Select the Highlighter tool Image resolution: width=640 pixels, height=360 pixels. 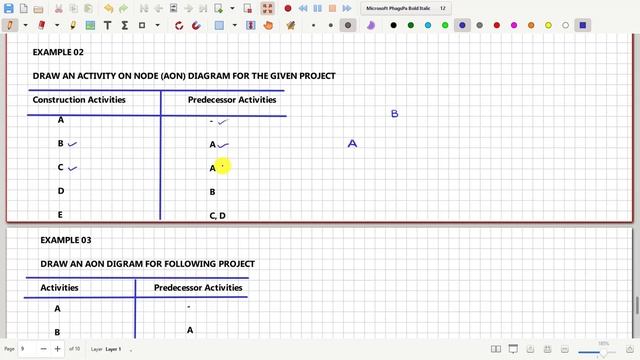73,25
